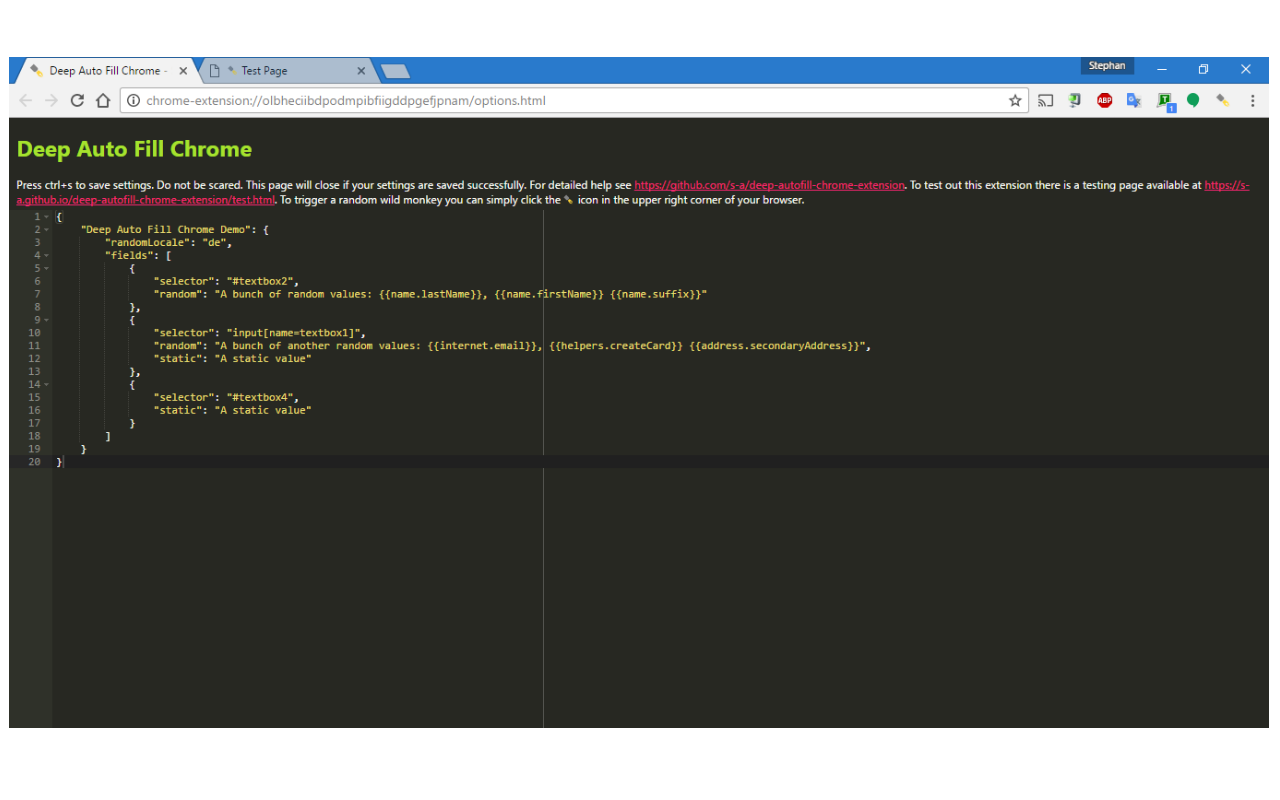
Task: Click line number 10 in the gutter
Action: pyautogui.click(x=35, y=333)
